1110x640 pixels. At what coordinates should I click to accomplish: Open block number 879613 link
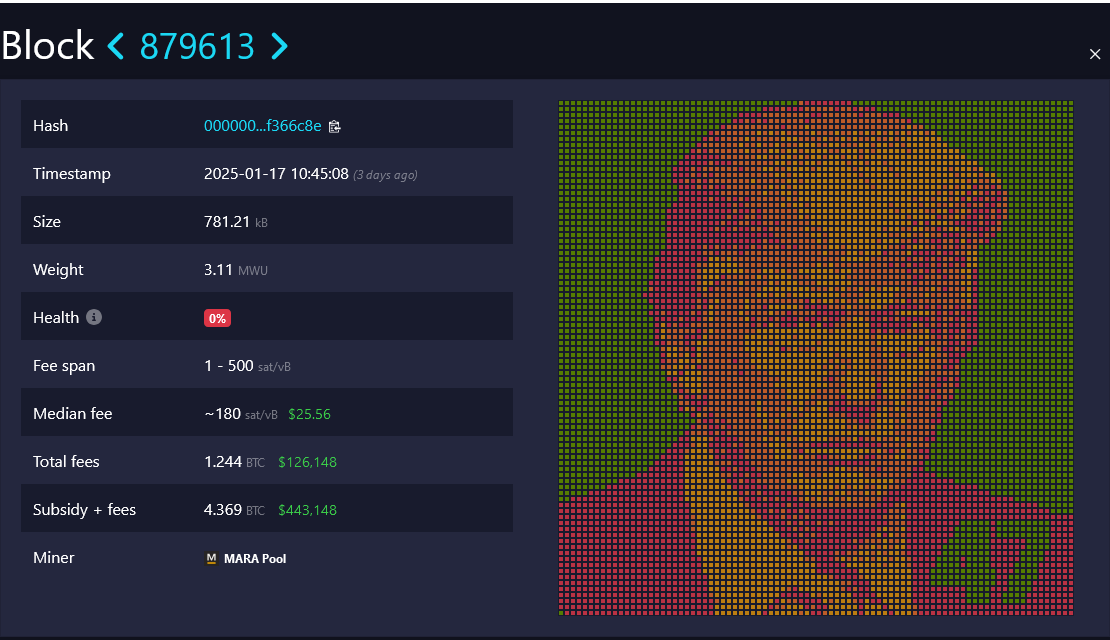point(197,46)
